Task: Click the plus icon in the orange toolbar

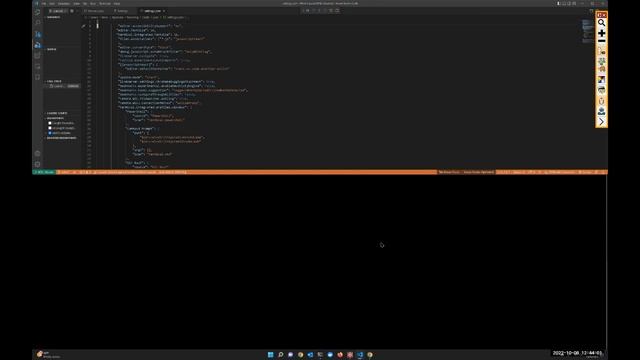Action: click(x=602, y=33)
